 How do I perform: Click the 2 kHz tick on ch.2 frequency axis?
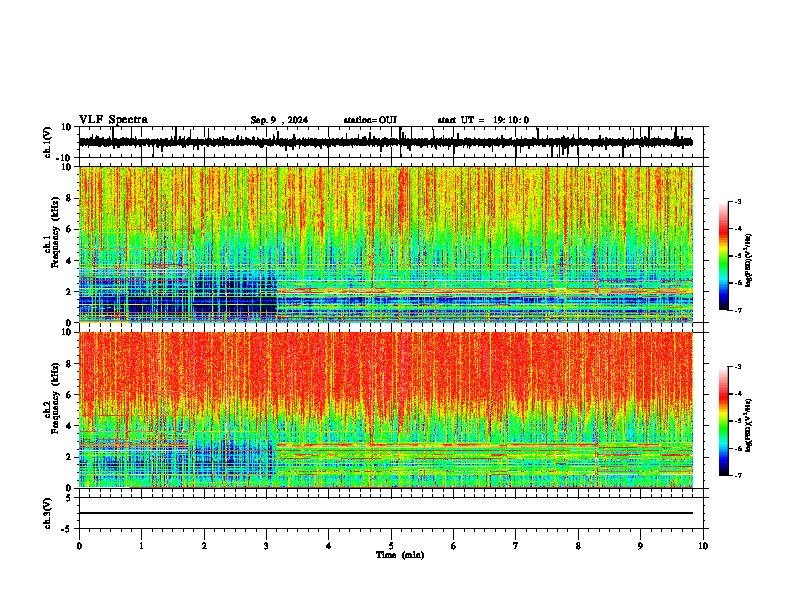click(70, 457)
